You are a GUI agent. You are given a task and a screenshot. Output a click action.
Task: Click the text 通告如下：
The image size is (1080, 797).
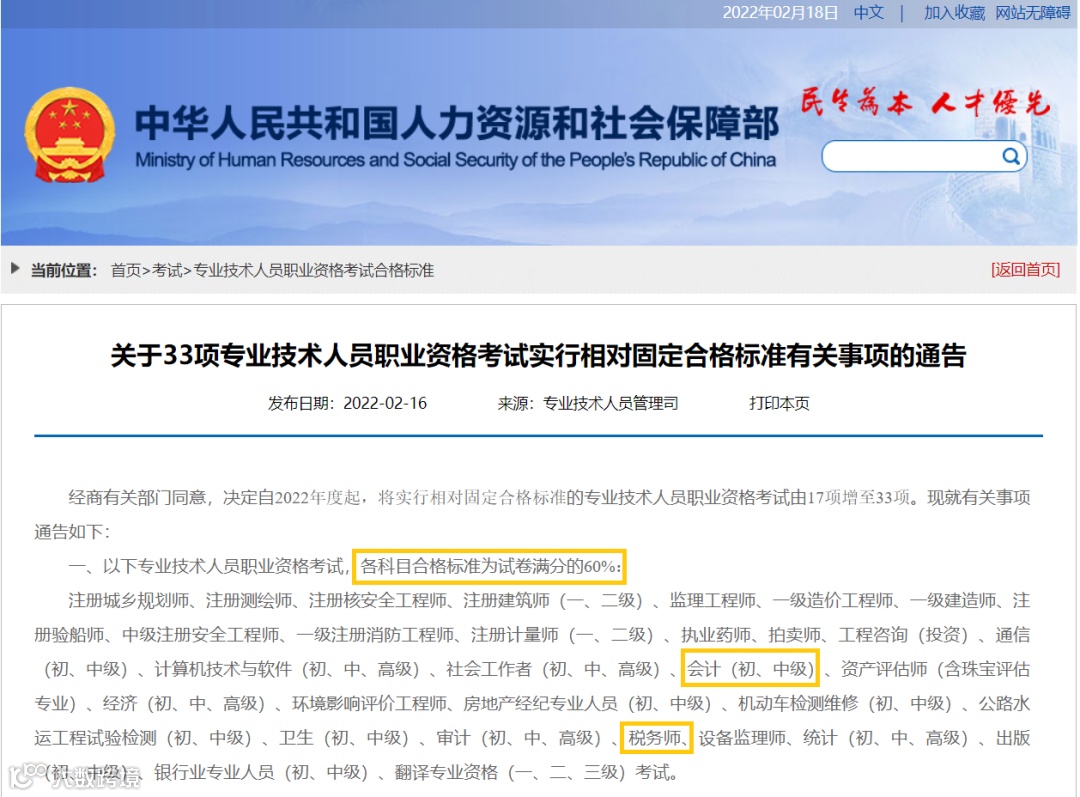click(x=72, y=532)
